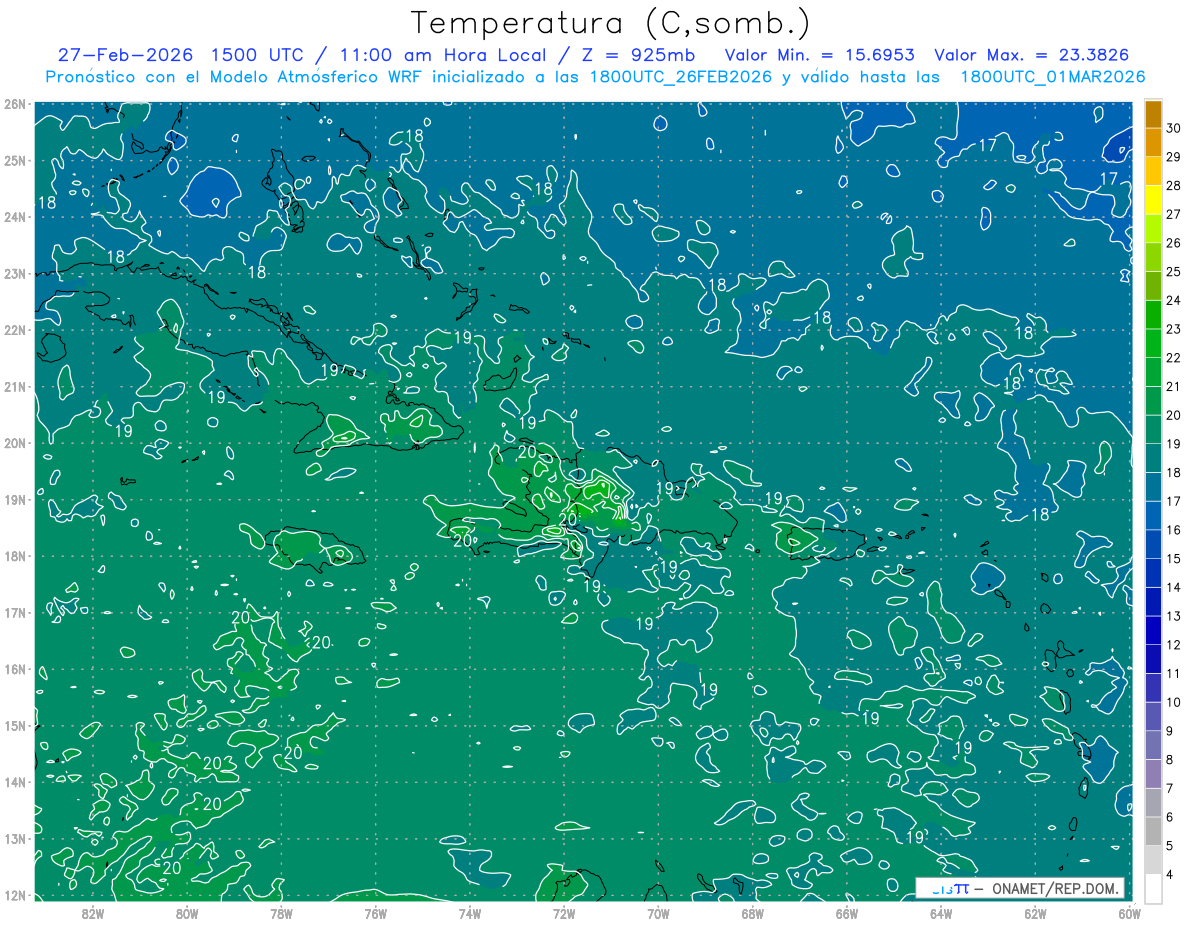Click the 19N latitude axis label
Image resolution: width=1200 pixels, height=927 pixels.
click(15, 499)
